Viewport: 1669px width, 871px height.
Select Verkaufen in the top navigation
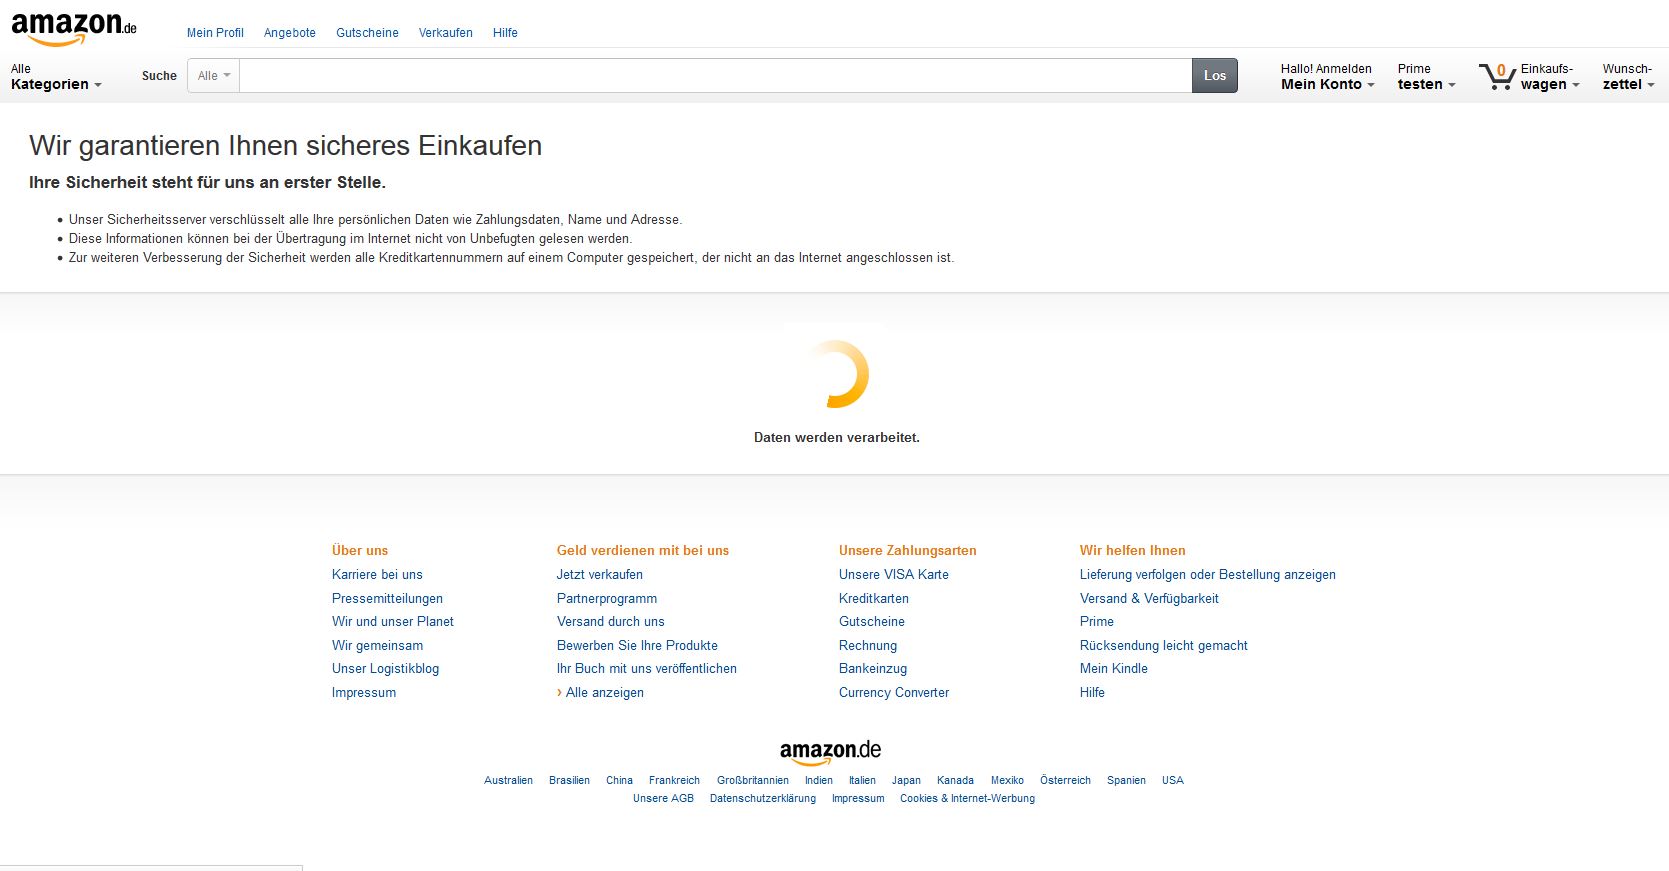446,33
